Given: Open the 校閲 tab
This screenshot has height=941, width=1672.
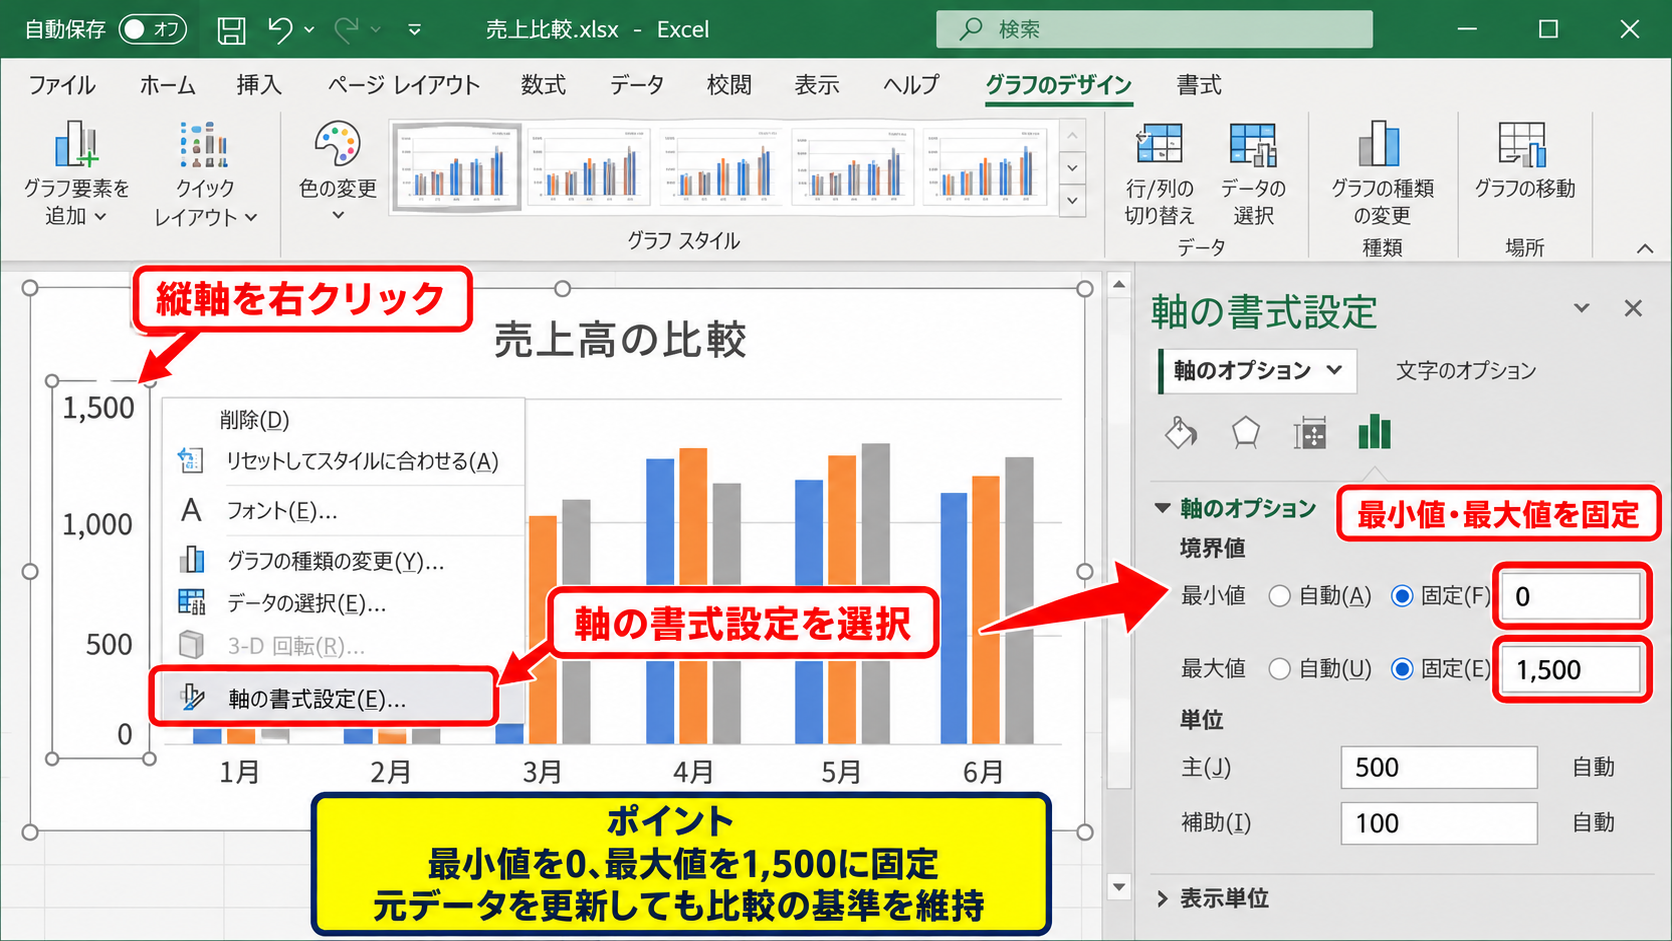Looking at the screenshot, I should pyautogui.click(x=729, y=85).
